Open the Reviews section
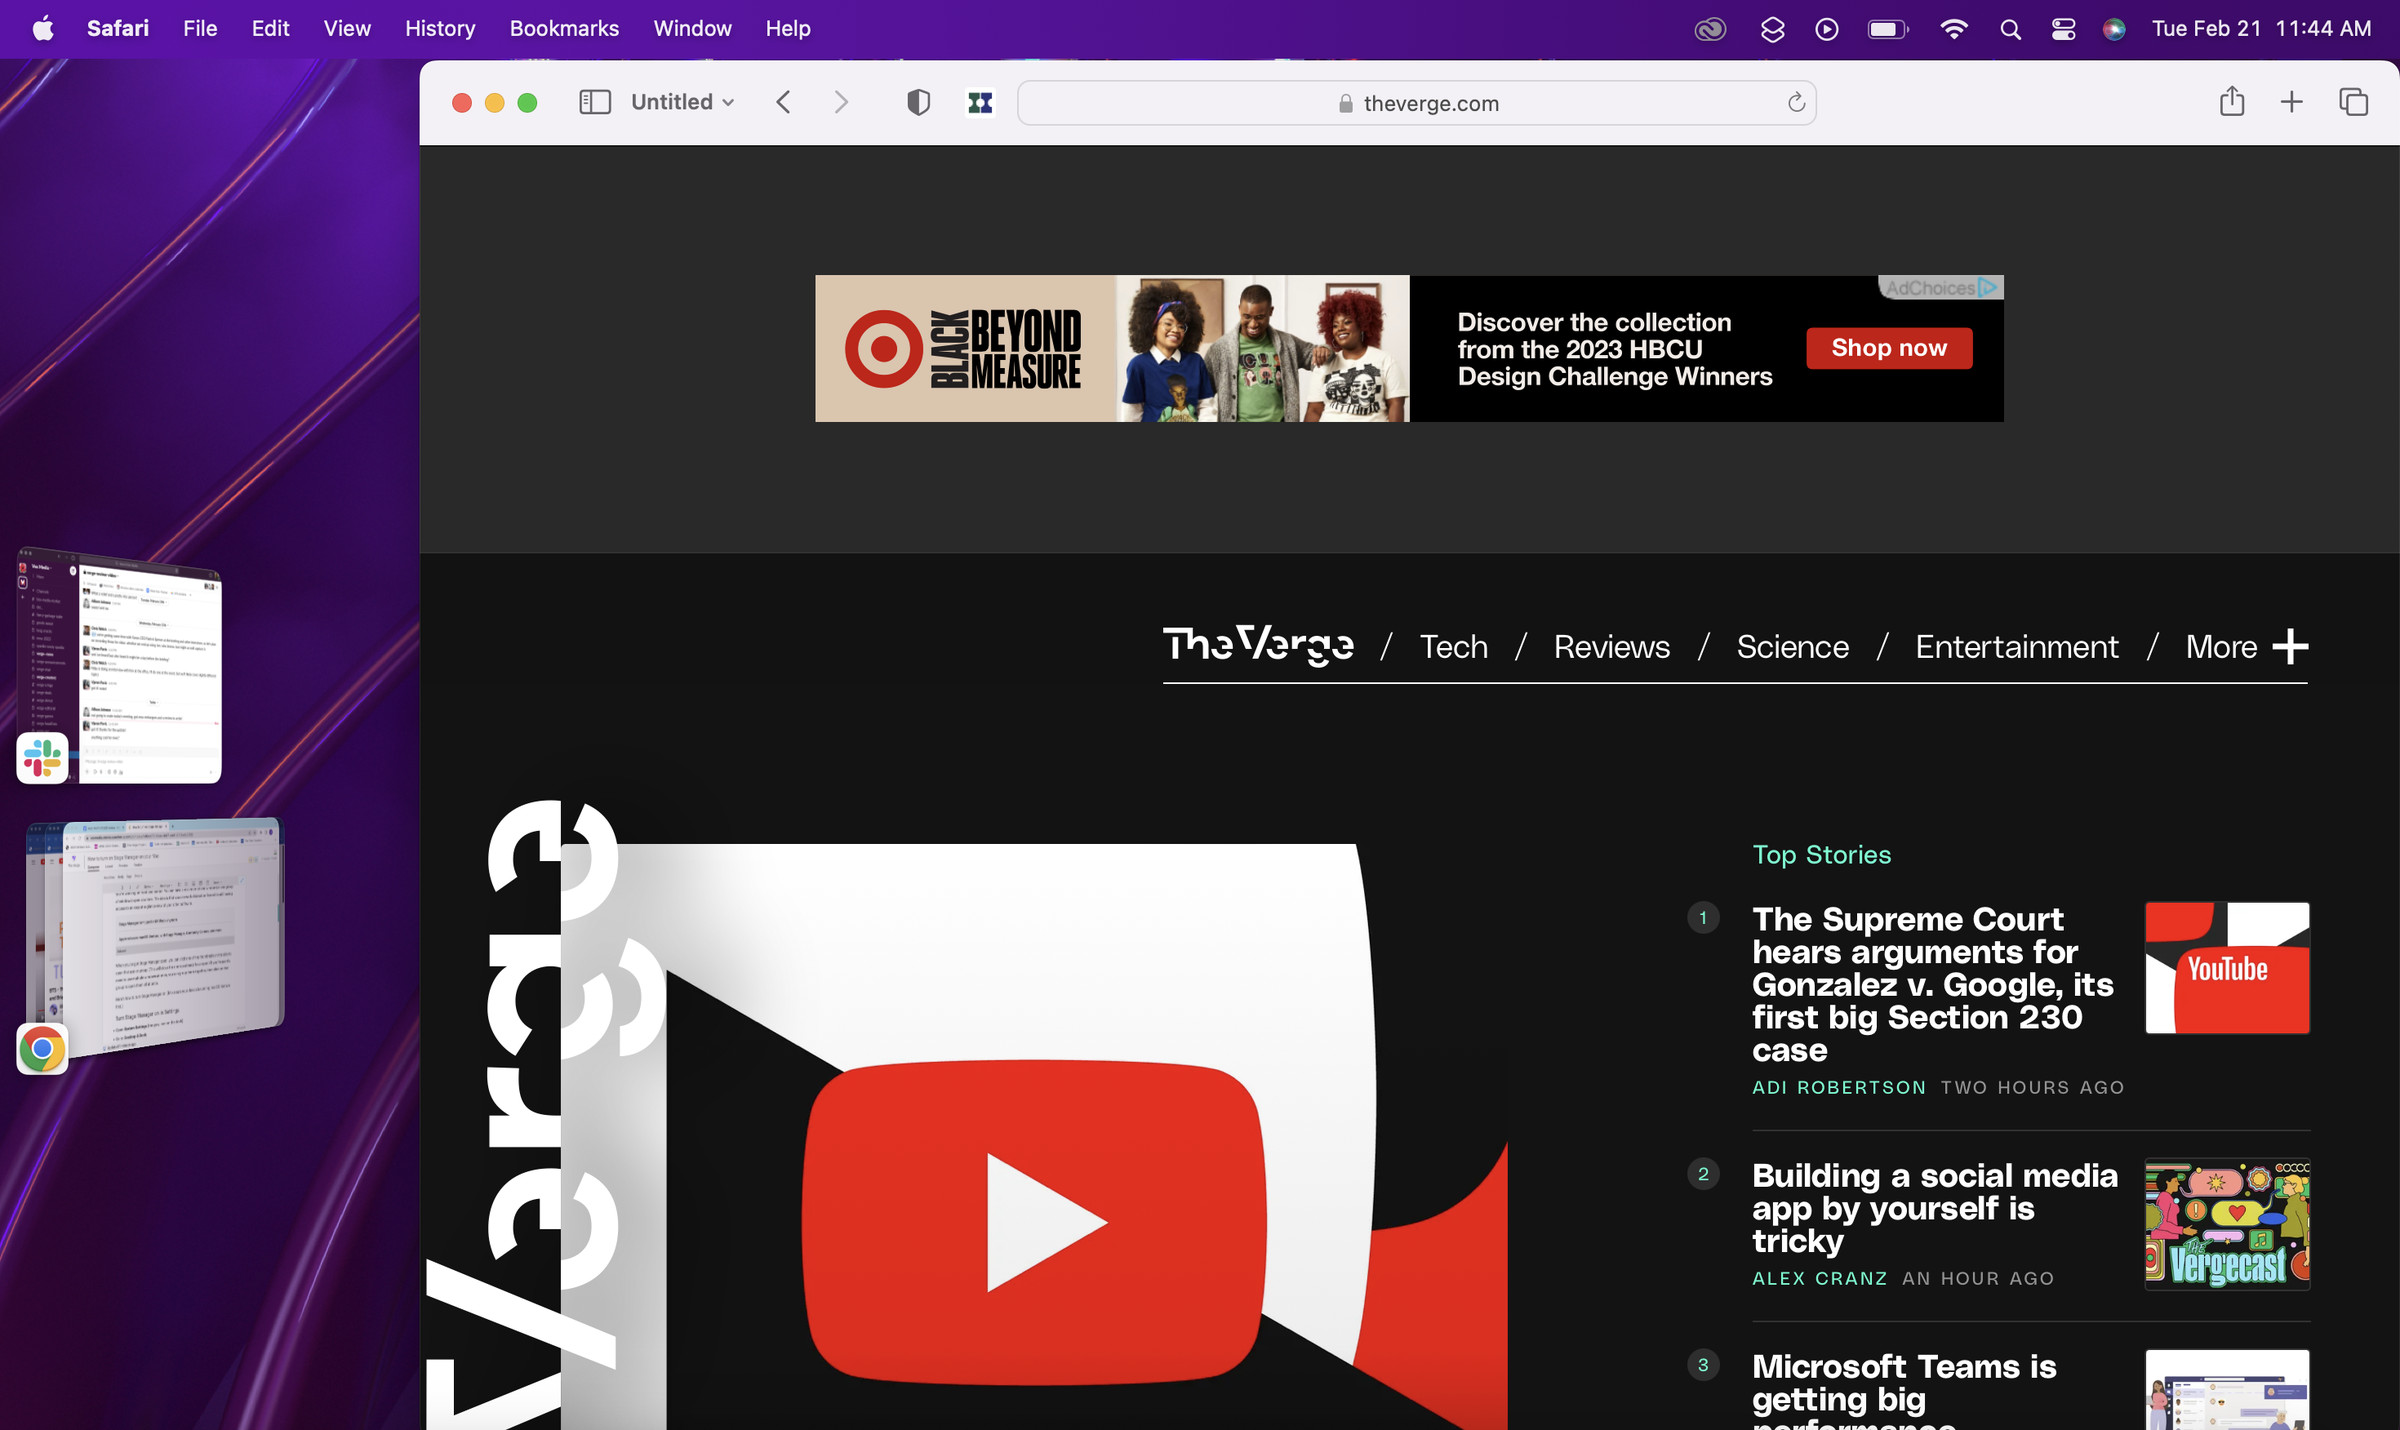The height and width of the screenshot is (1430, 2400). (x=1611, y=647)
